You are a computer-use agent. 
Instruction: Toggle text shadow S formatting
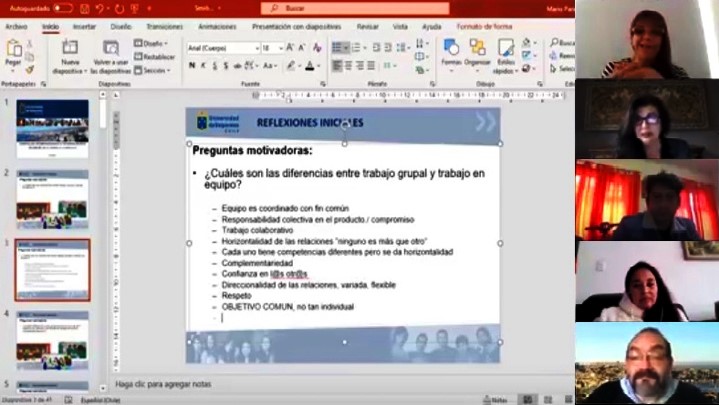(226, 66)
